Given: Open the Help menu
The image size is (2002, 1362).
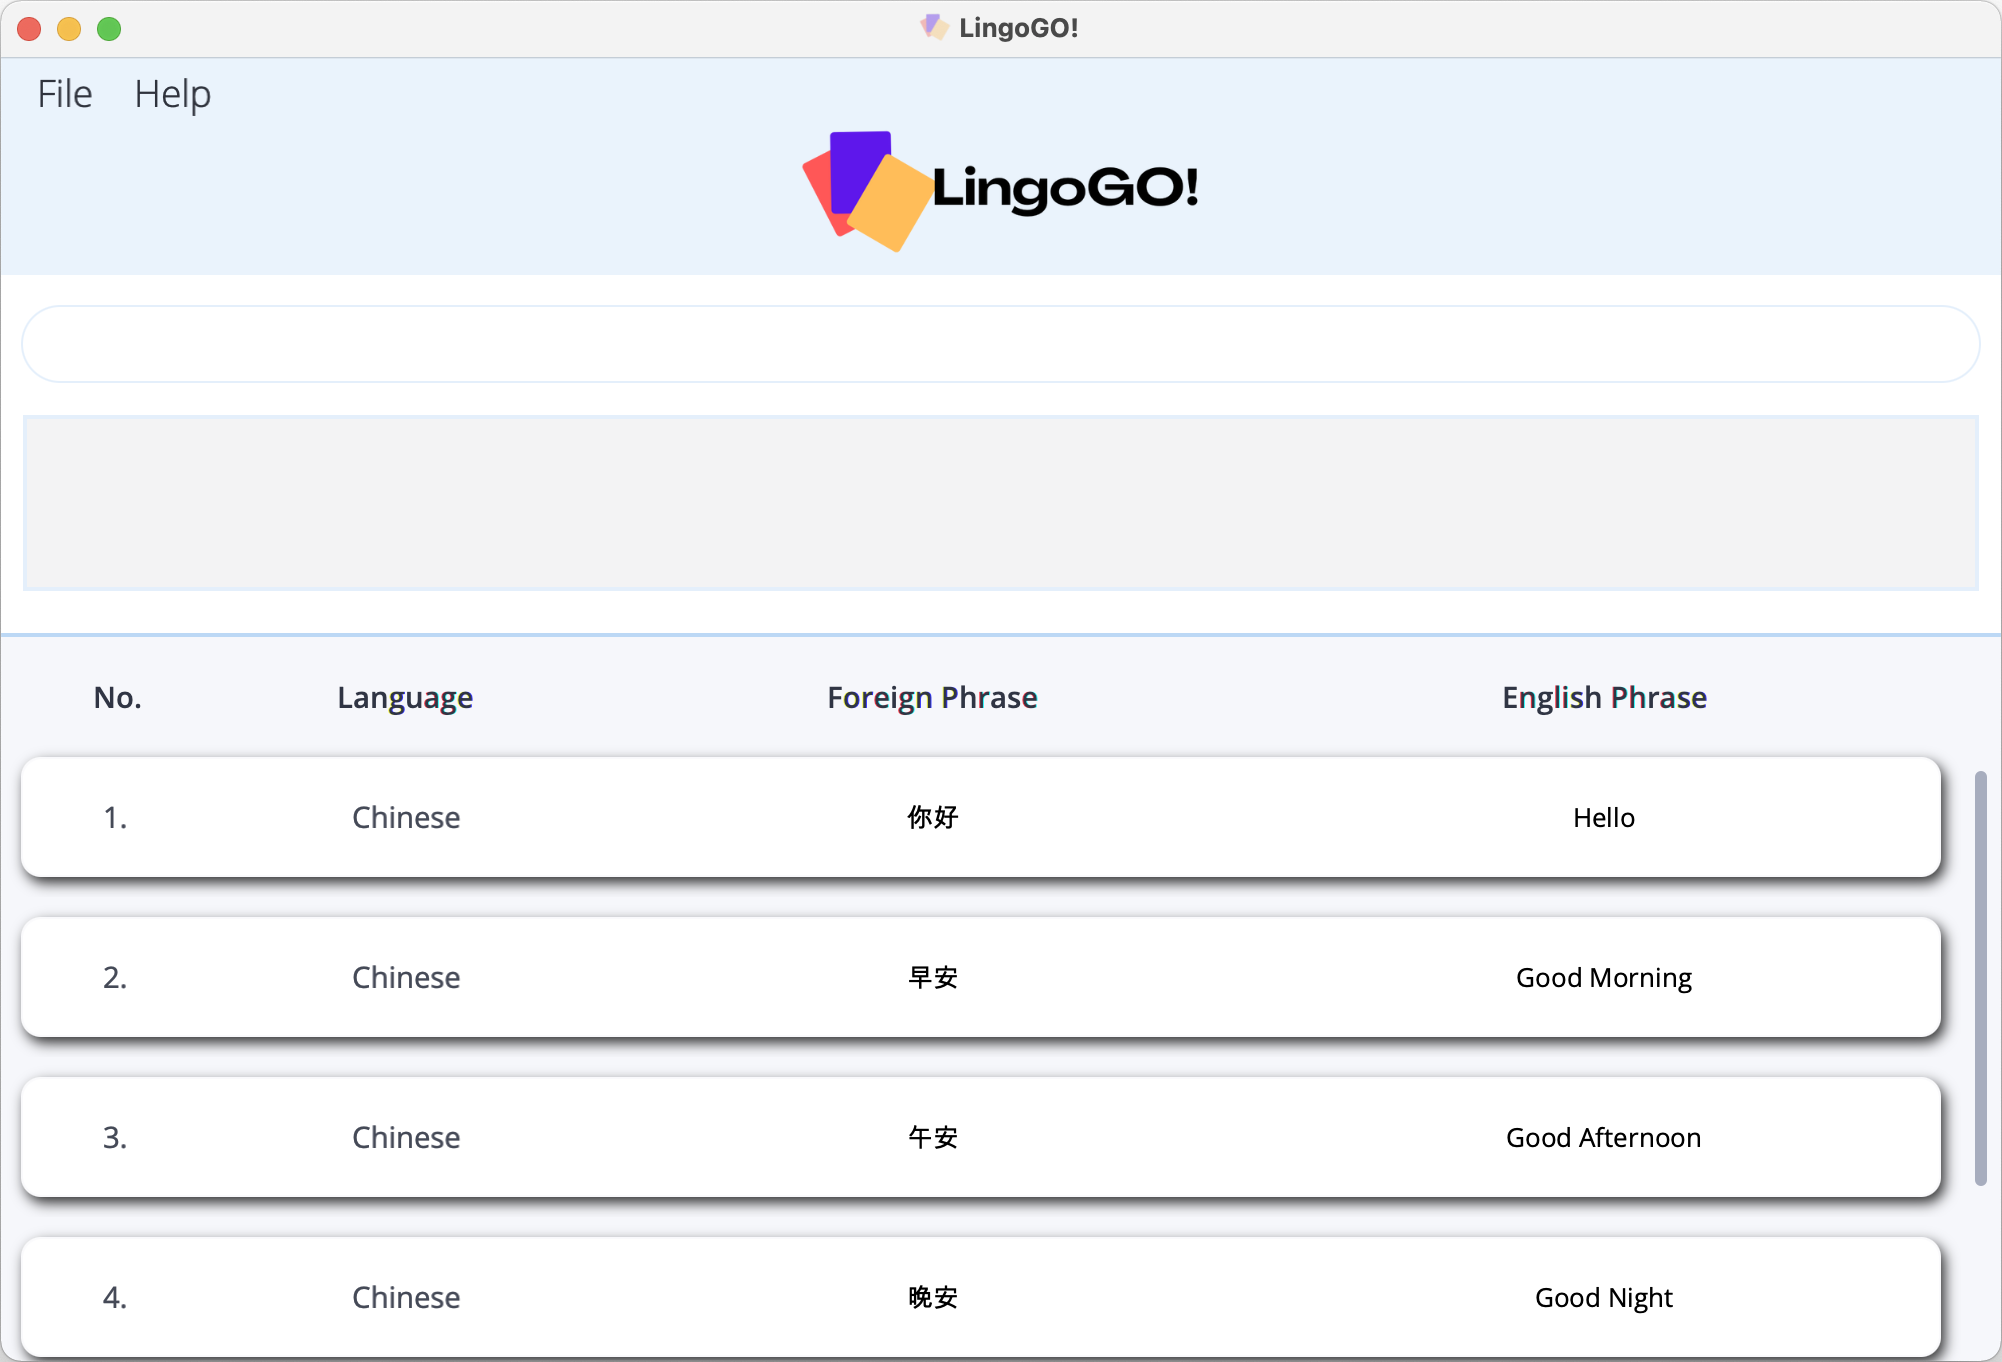Looking at the screenshot, I should pos(172,94).
